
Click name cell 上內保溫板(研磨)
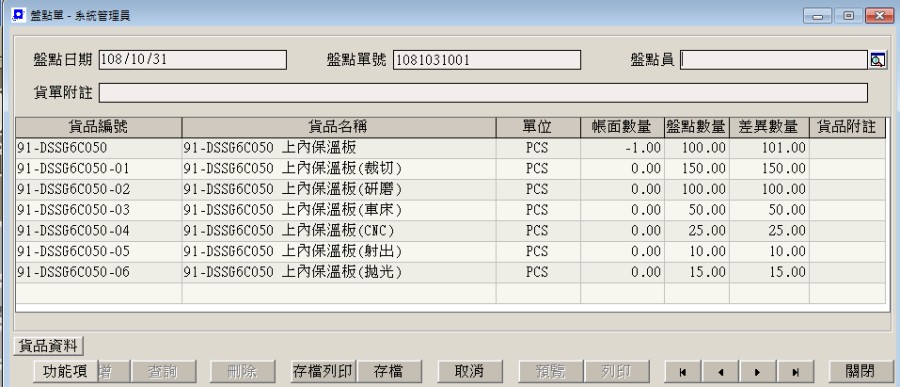click(x=339, y=189)
